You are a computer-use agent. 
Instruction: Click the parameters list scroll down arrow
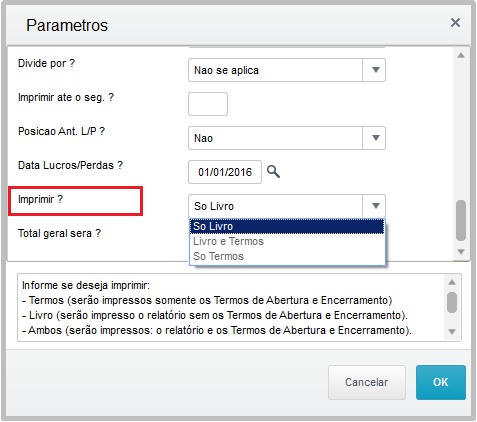click(x=461, y=252)
